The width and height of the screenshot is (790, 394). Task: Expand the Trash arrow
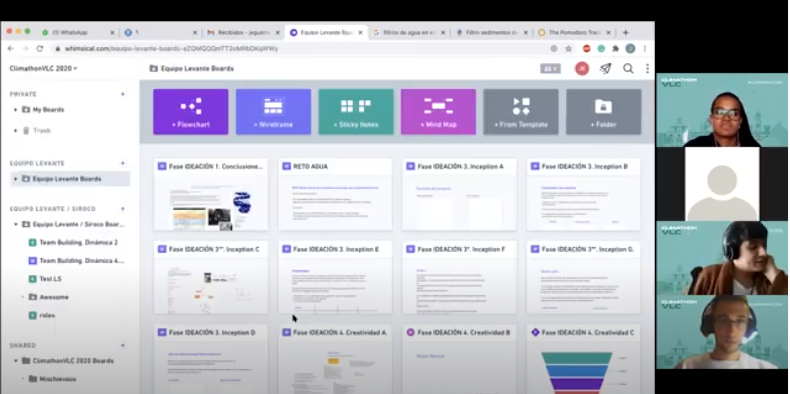pyautogui.click(x=16, y=130)
